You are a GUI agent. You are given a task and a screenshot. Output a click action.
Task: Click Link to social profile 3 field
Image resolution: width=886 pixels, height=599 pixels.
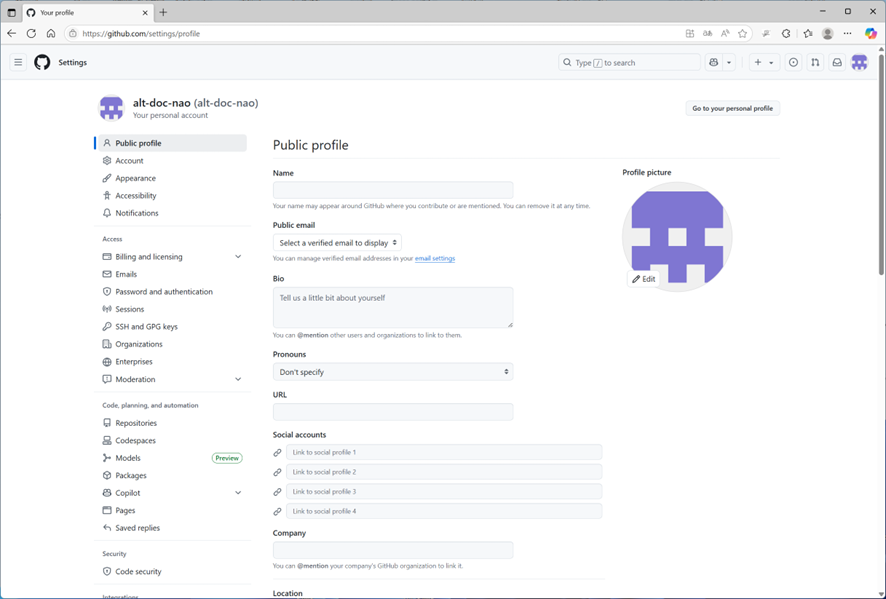pyautogui.click(x=444, y=492)
